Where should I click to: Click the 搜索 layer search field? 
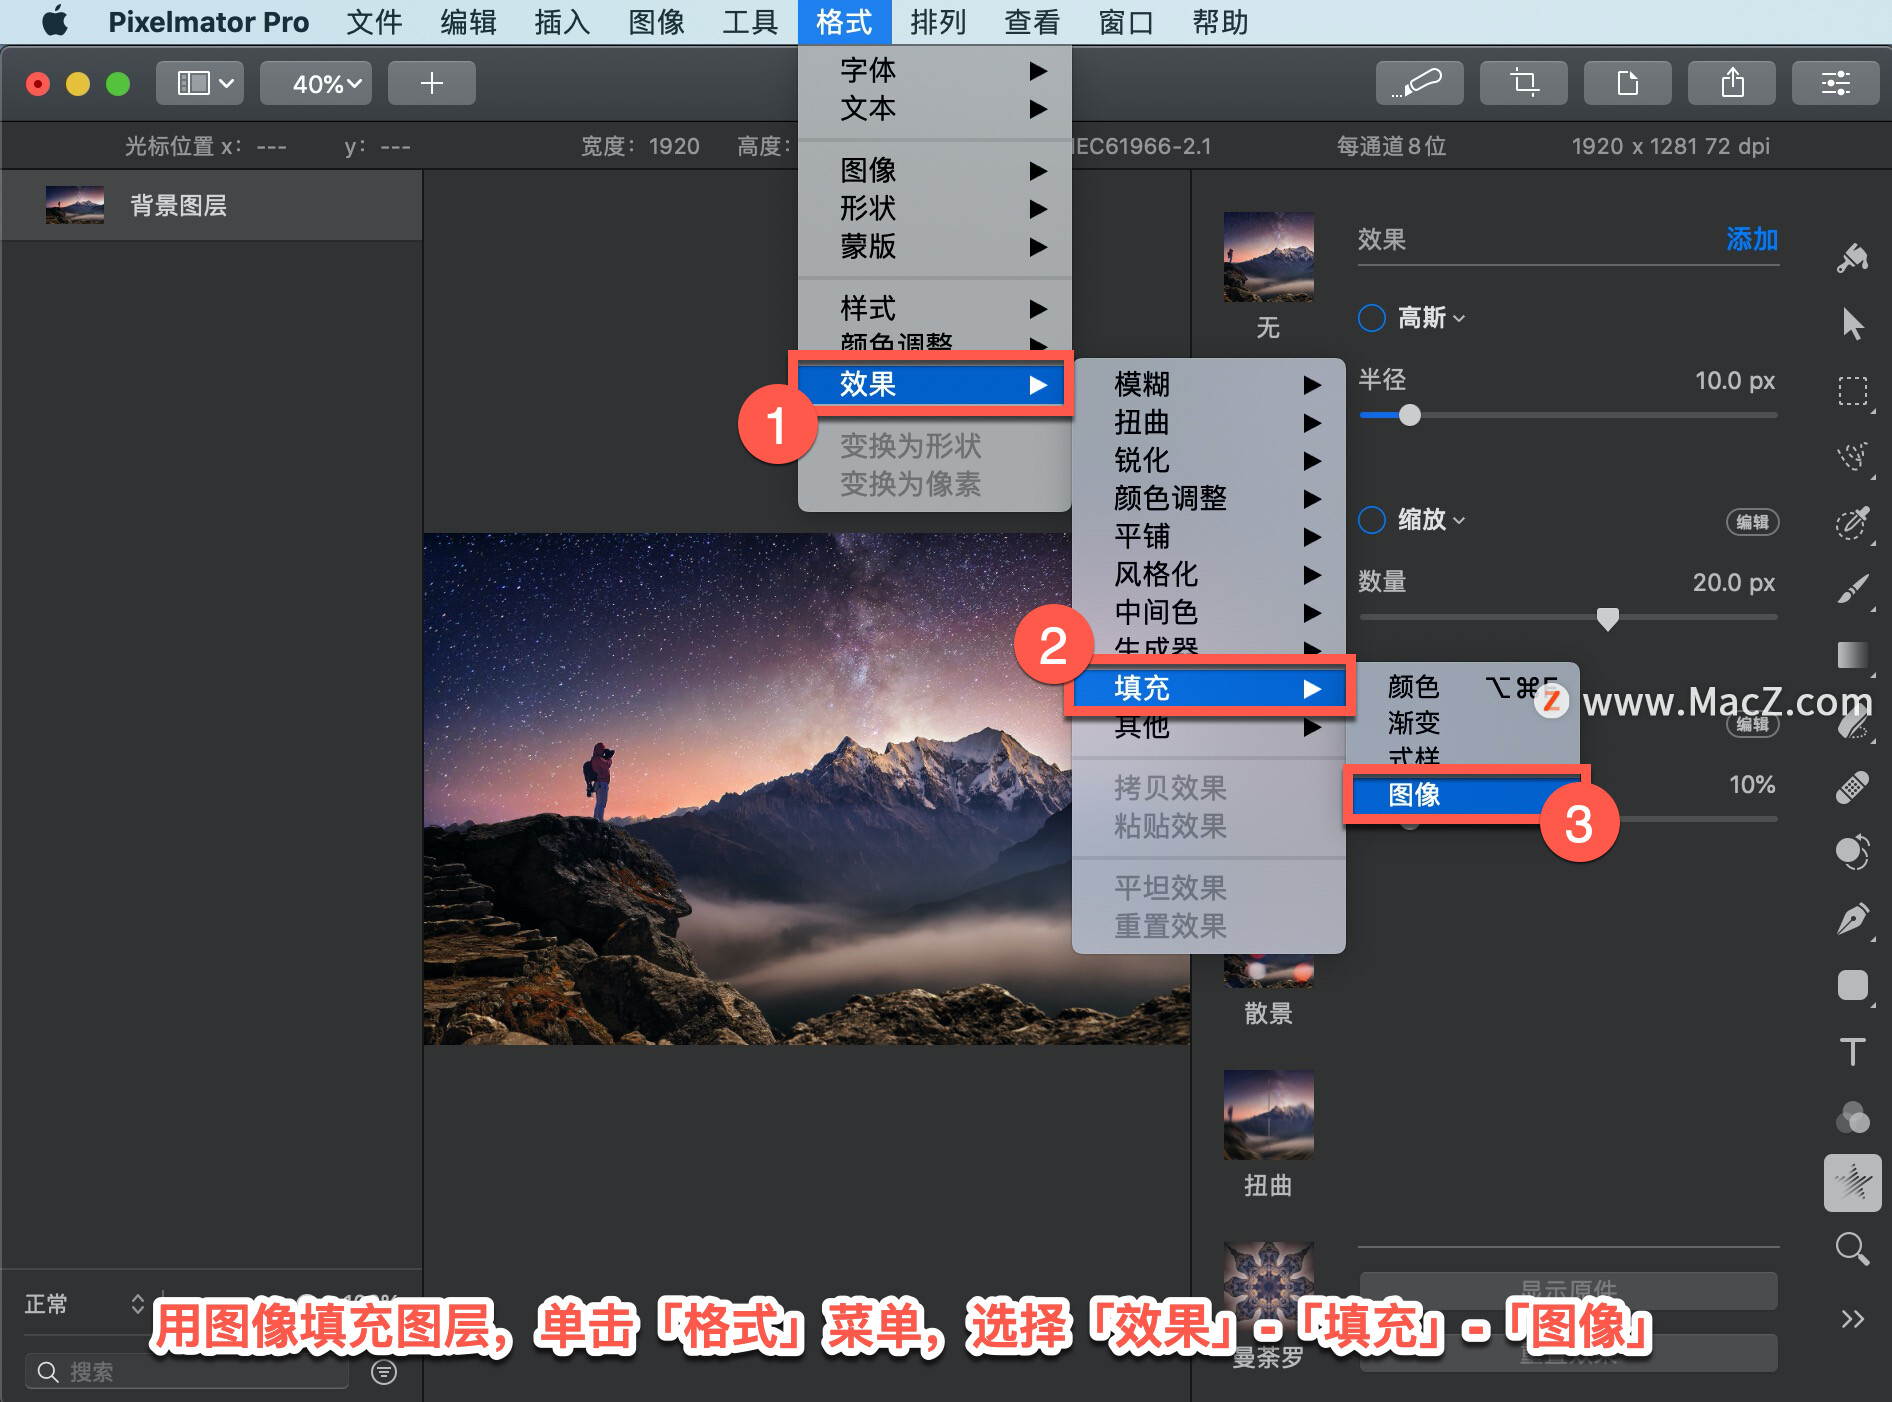pyautogui.click(x=187, y=1372)
